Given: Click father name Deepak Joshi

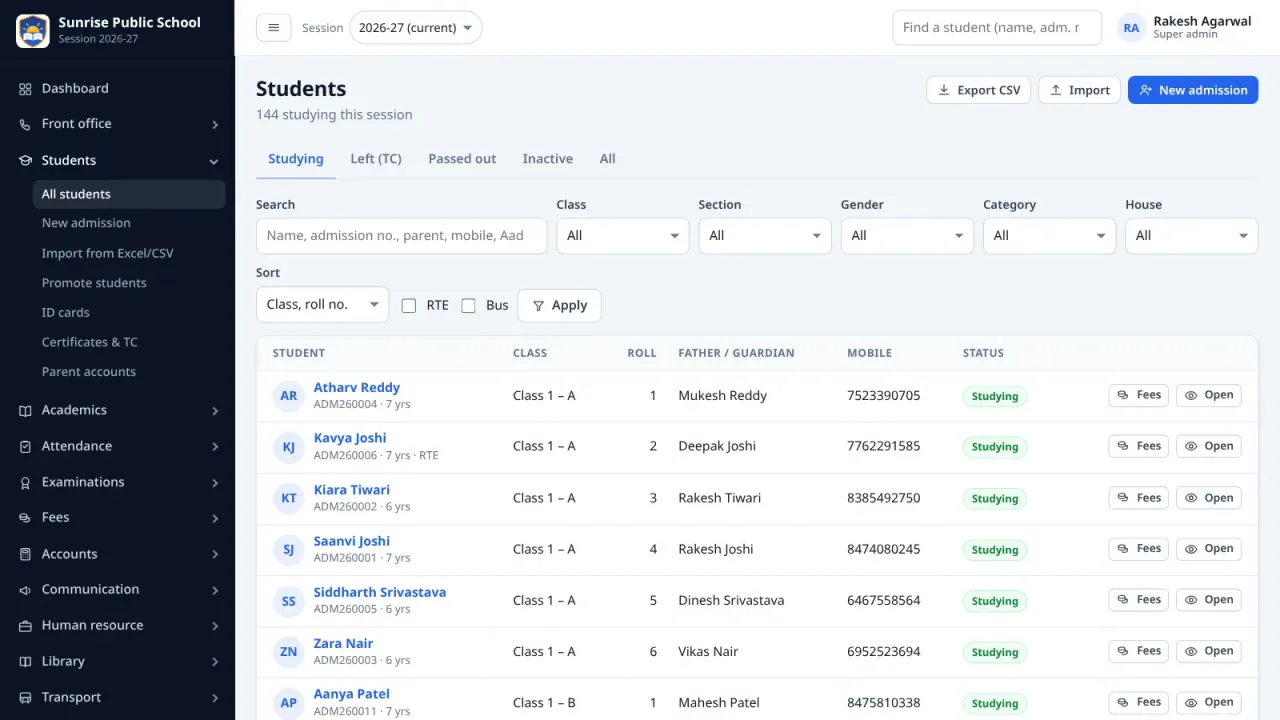Looking at the screenshot, I should pyautogui.click(x=717, y=447).
